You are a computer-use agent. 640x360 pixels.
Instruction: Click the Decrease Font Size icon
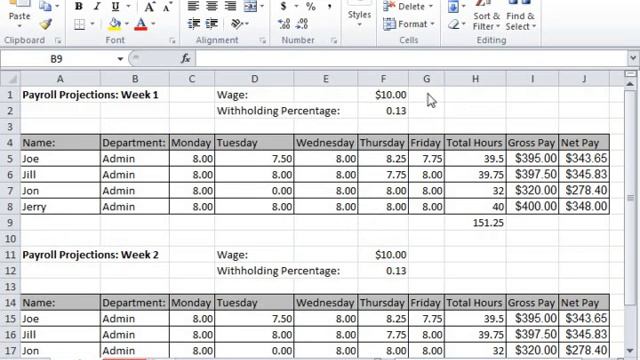(167, 6)
